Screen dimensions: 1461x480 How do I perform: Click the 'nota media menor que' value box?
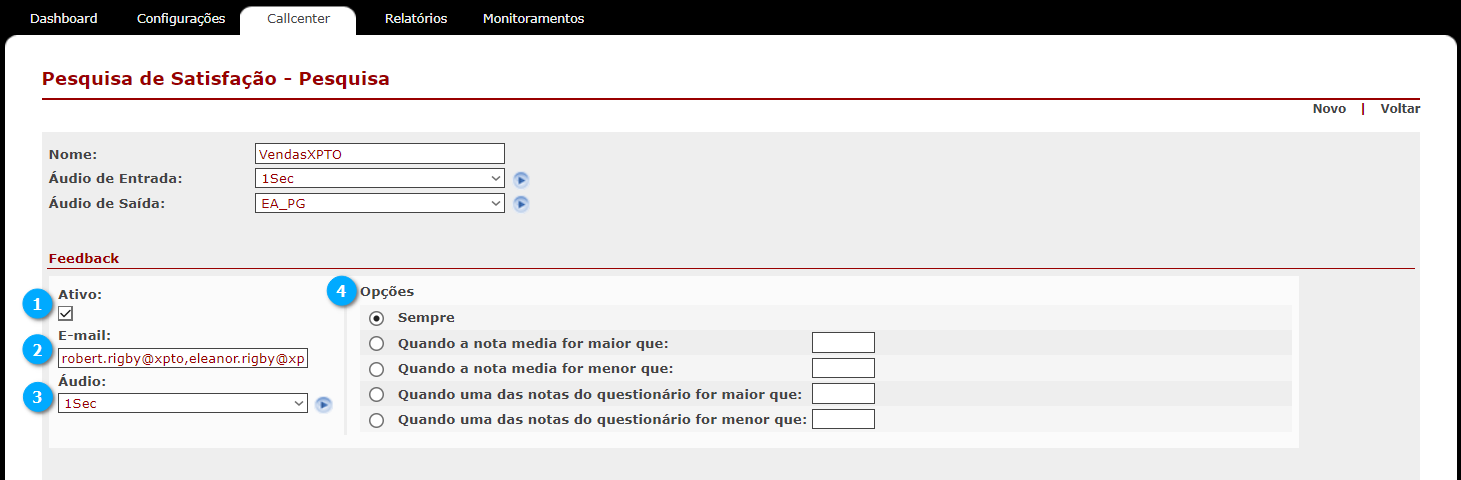coord(843,369)
